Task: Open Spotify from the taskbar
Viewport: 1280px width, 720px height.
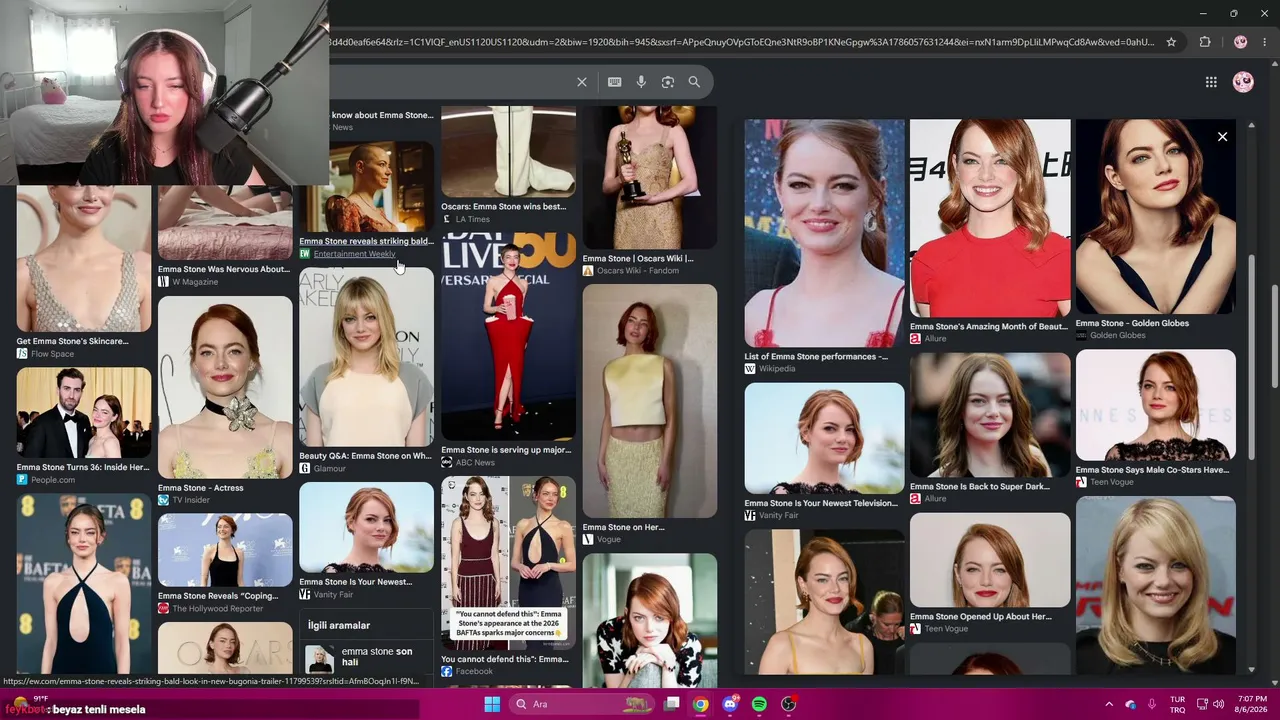Action: click(x=759, y=704)
